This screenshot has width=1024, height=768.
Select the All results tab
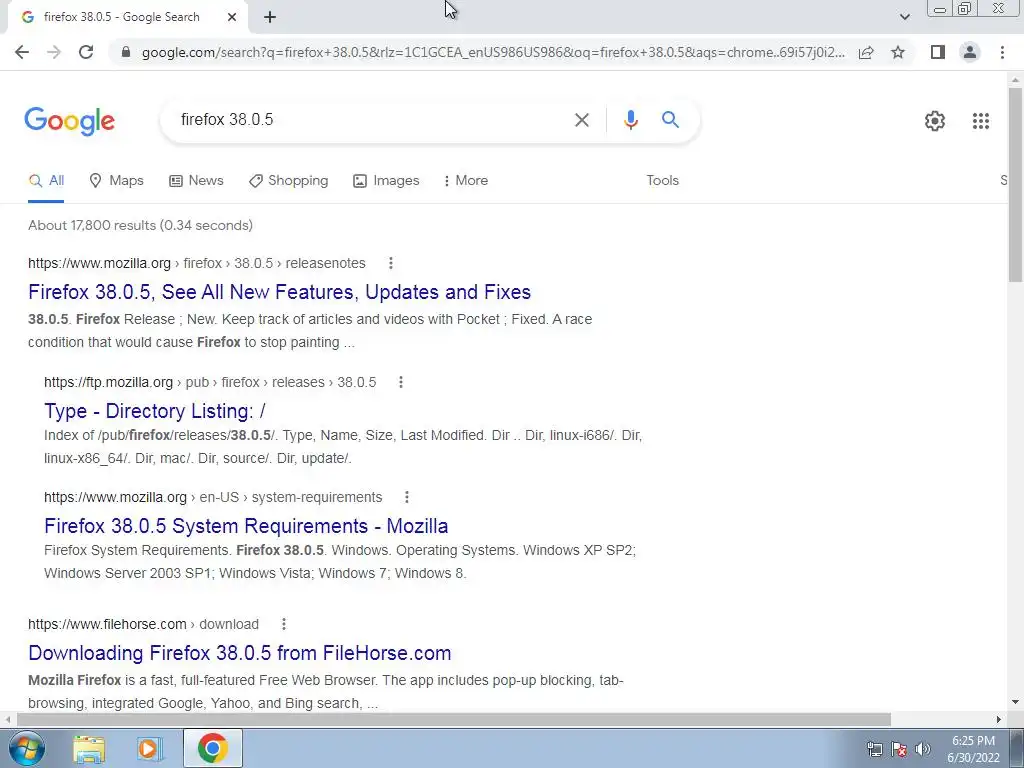(46, 181)
